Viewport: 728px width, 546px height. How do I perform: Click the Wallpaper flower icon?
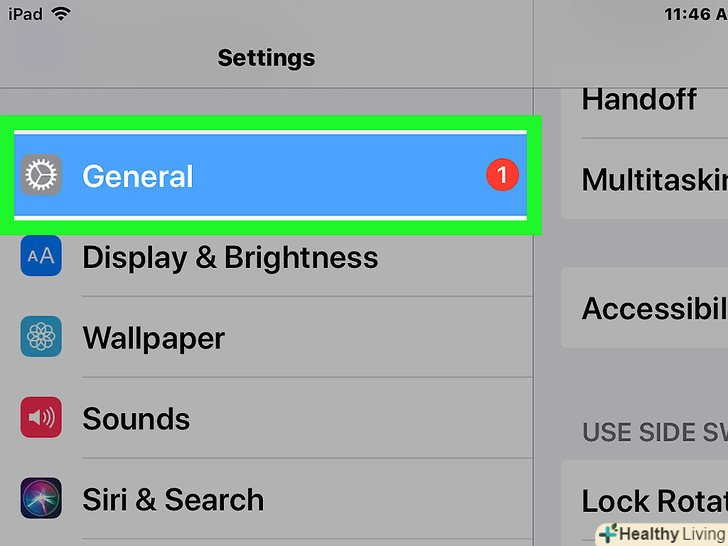41,337
